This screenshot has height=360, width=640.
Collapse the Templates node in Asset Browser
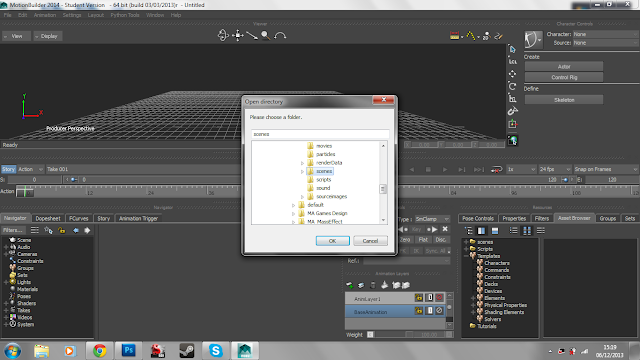coord(466,256)
